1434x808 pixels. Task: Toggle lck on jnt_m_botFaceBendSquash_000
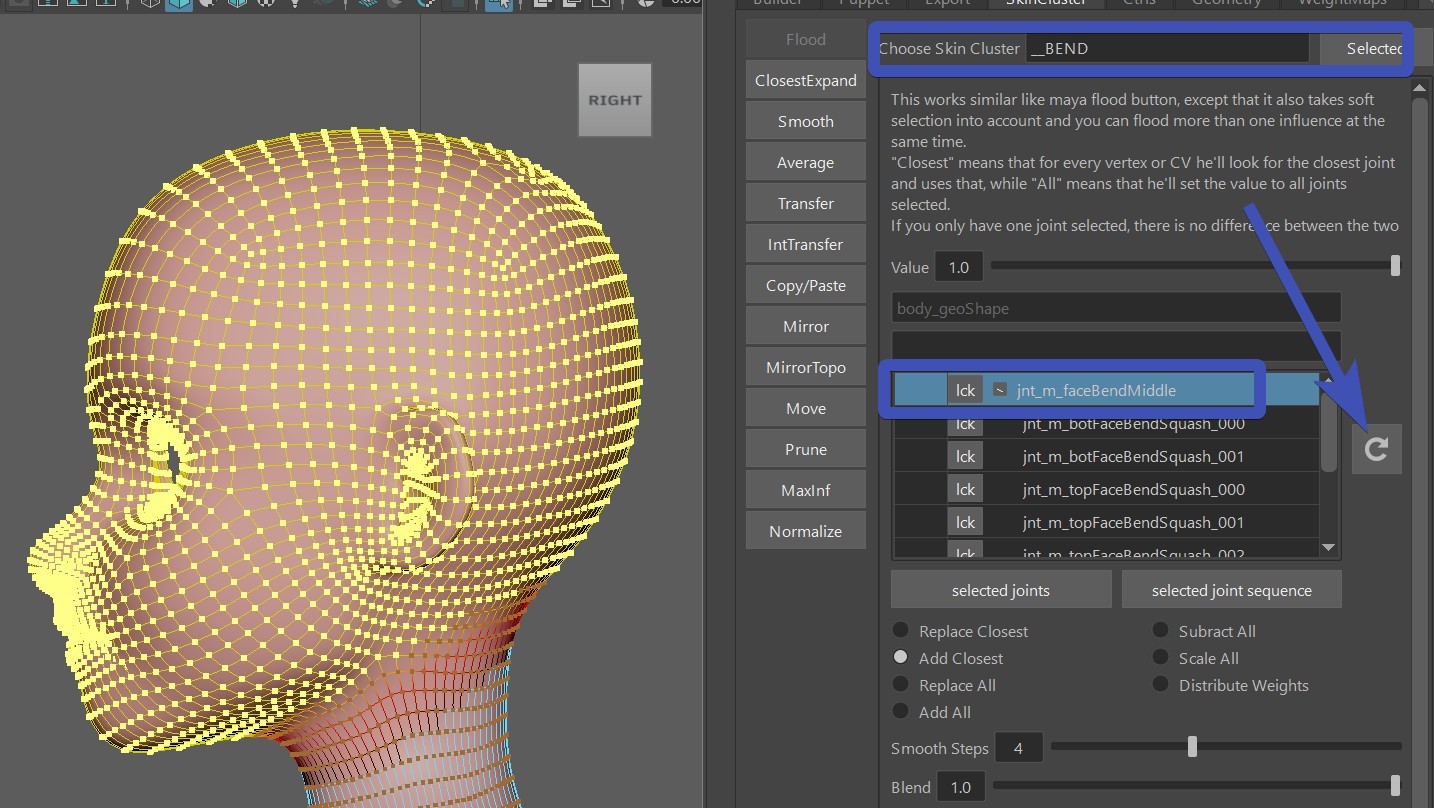point(965,424)
